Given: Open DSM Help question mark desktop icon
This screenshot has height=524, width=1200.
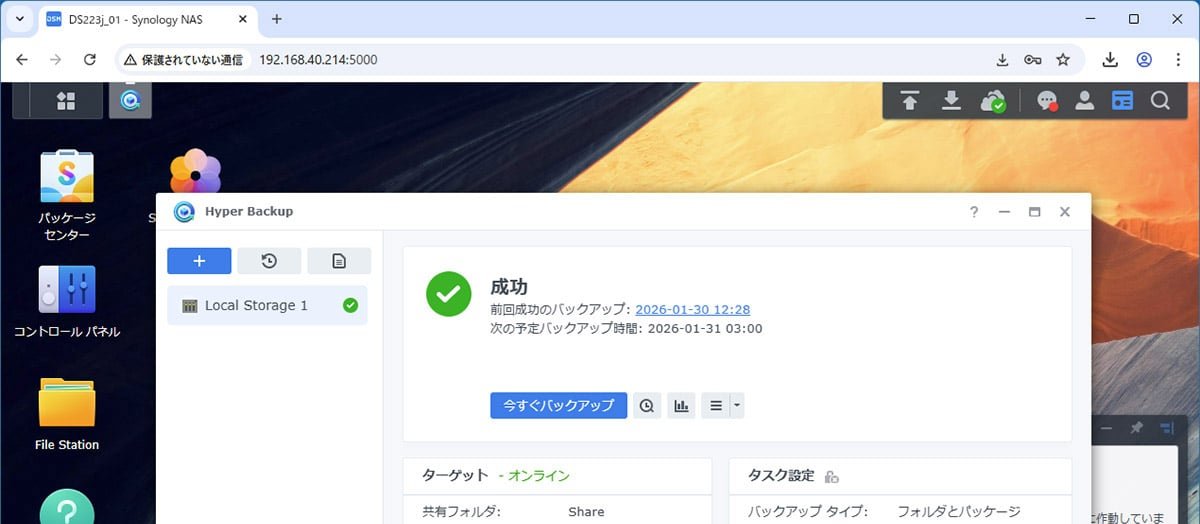Looking at the screenshot, I should (67, 506).
